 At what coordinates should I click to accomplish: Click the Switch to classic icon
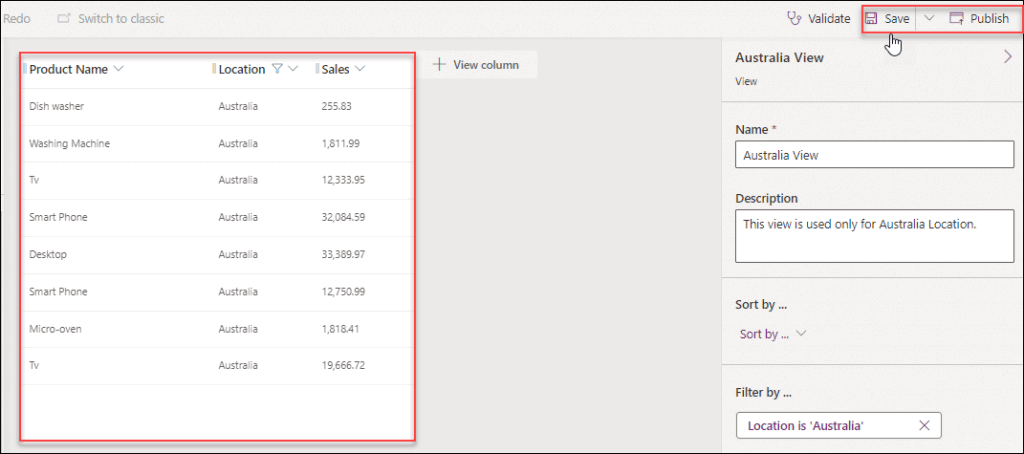[63, 19]
